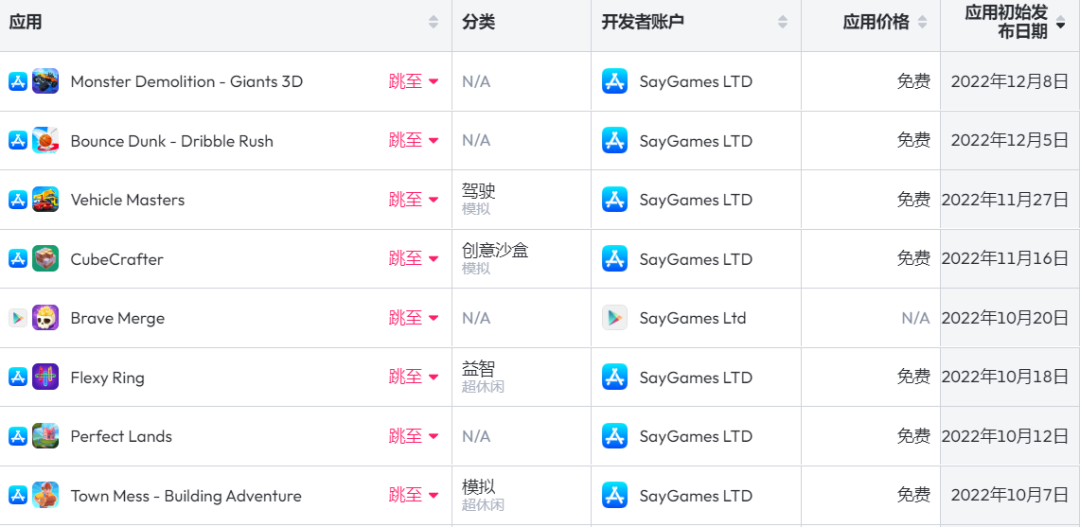The width and height of the screenshot is (1080, 527).
Task: Click the Vehicle Masters app icon
Action: point(45,200)
